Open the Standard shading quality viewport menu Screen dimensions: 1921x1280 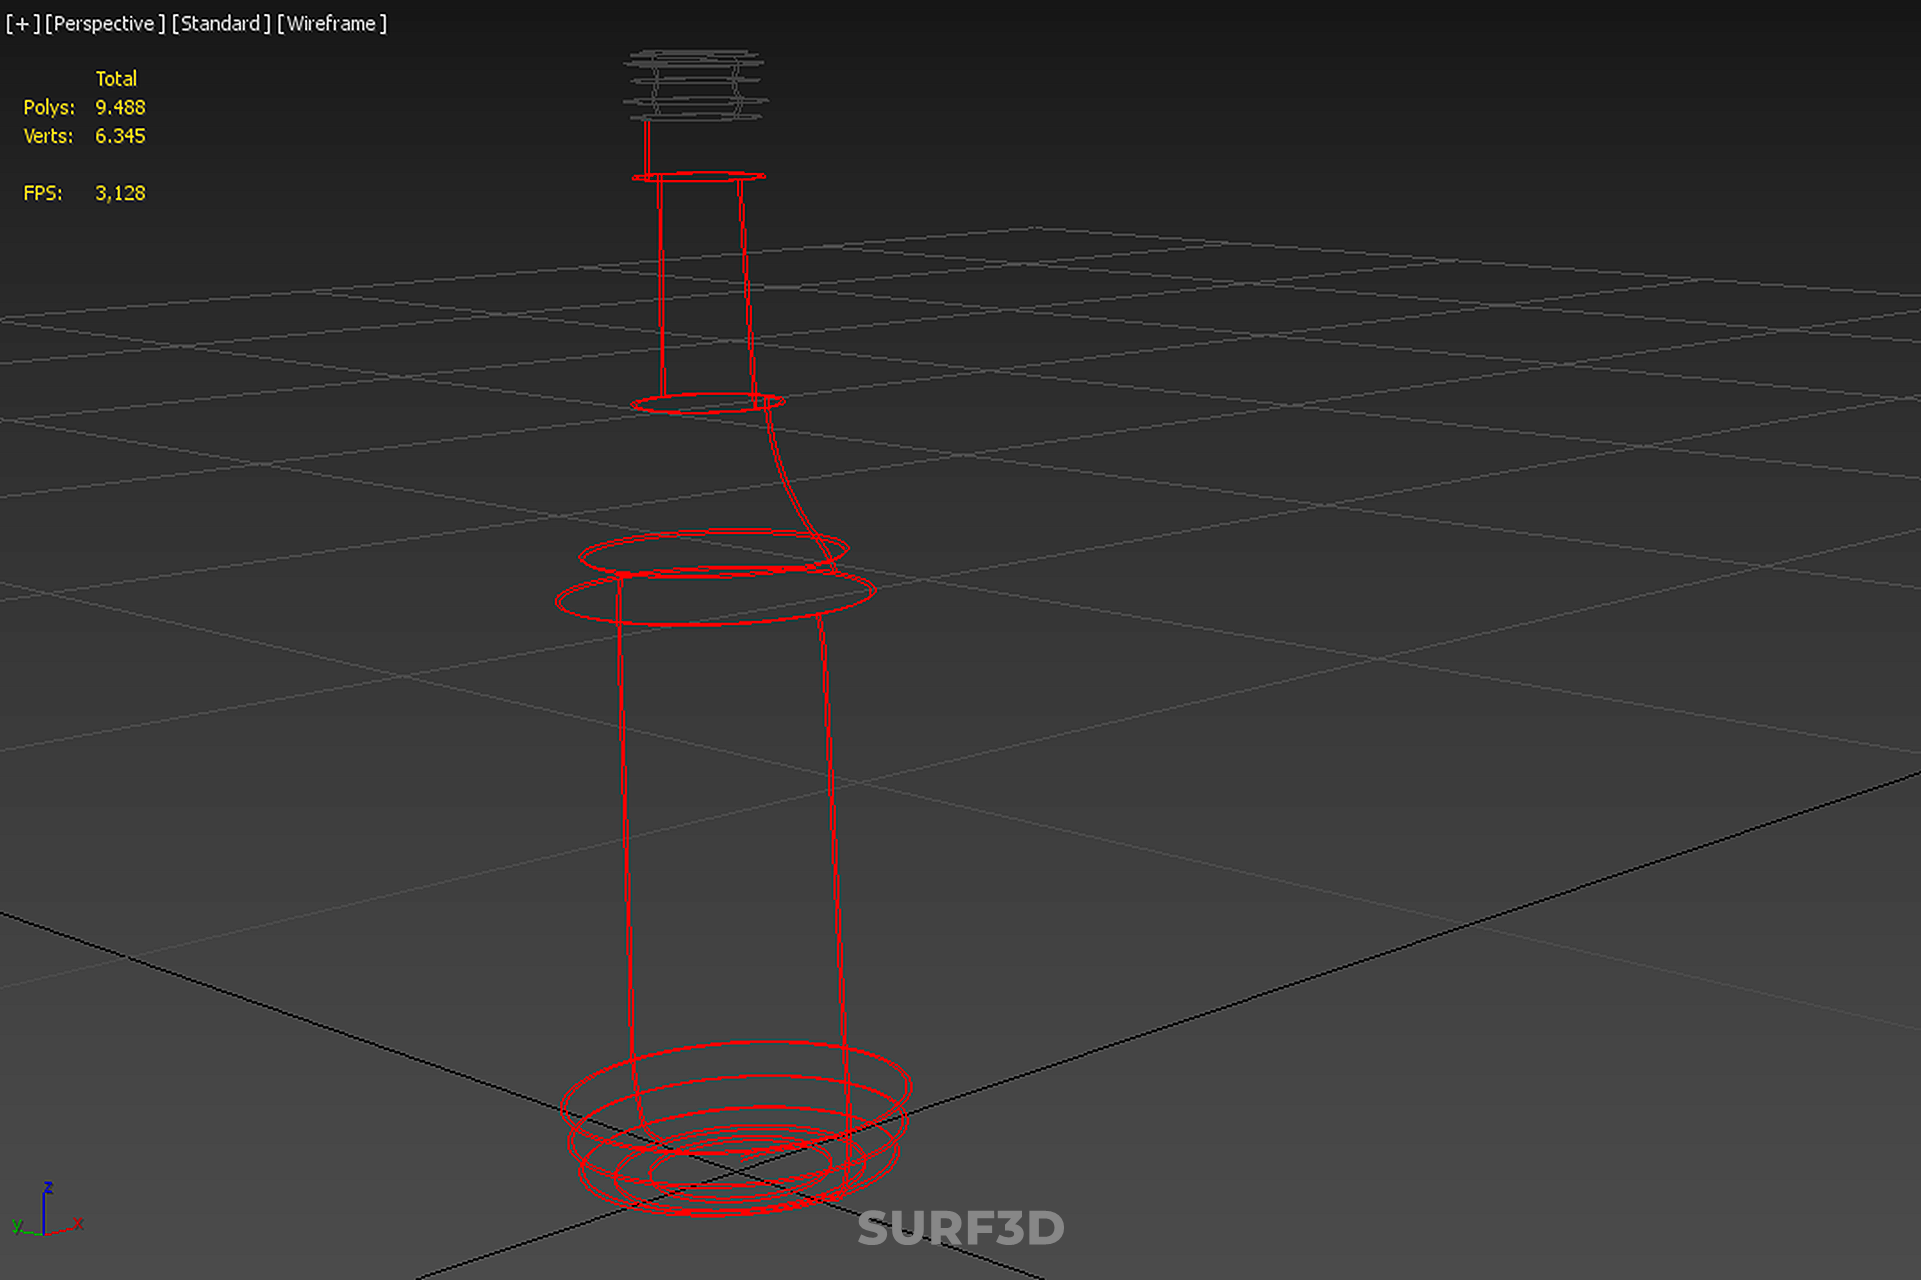click(x=220, y=23)
